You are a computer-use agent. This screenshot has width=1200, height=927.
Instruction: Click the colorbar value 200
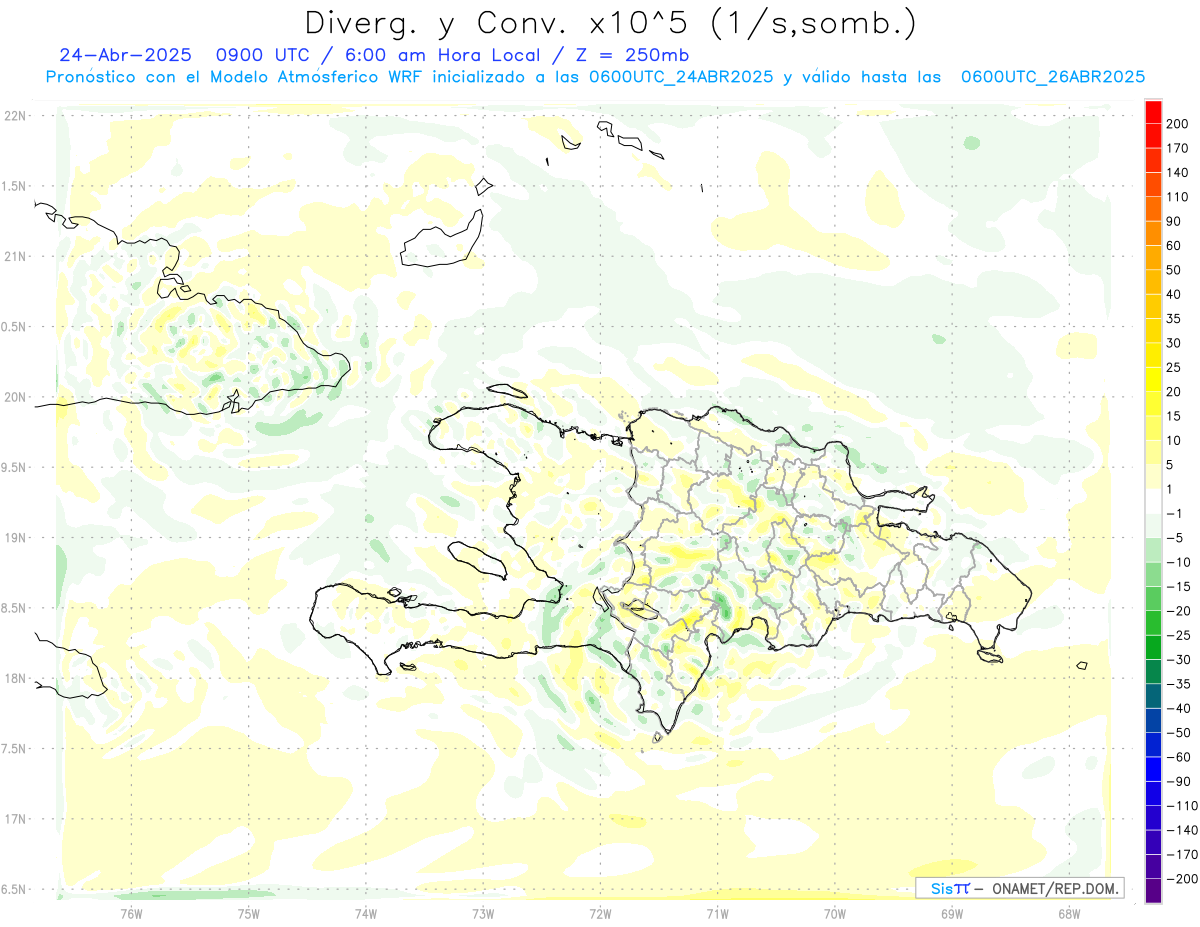tap(1178, 124)
